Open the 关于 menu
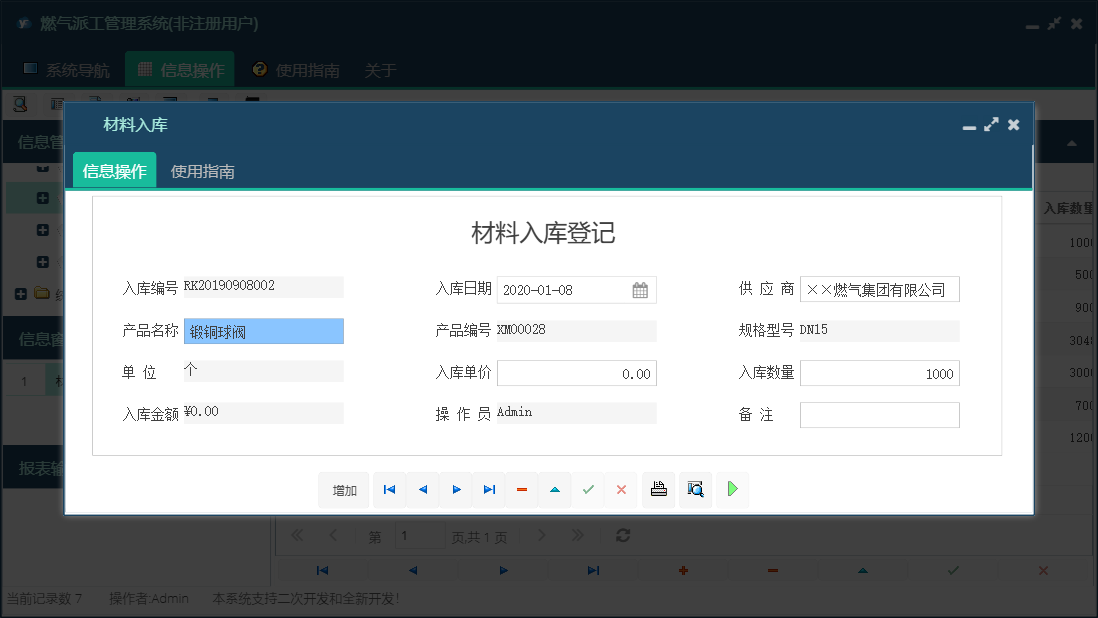 click(x=380, y=70)
